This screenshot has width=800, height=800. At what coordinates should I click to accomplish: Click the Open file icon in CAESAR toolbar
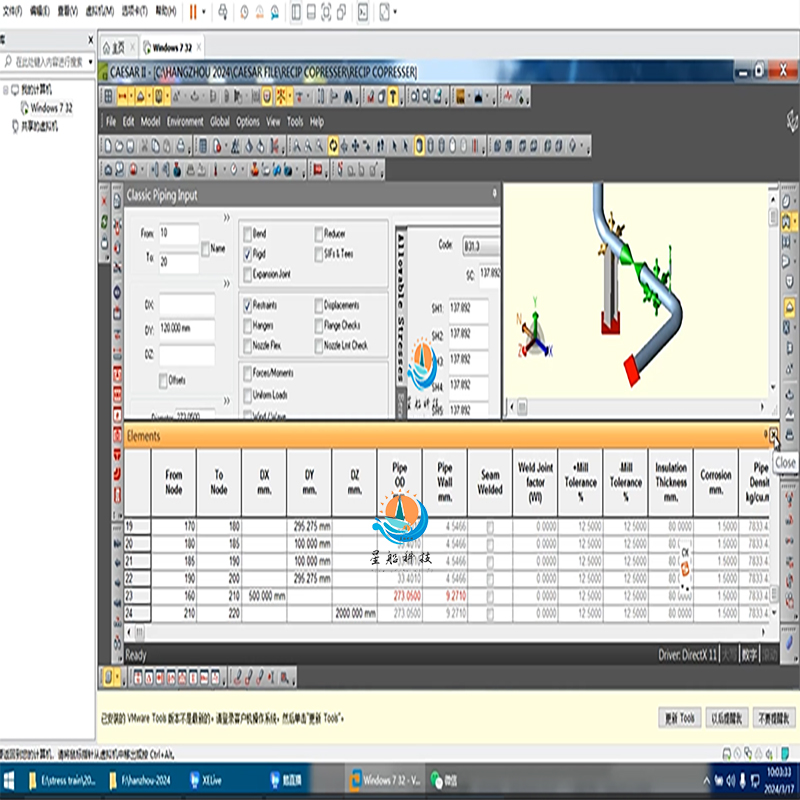(x=119, y=146)
